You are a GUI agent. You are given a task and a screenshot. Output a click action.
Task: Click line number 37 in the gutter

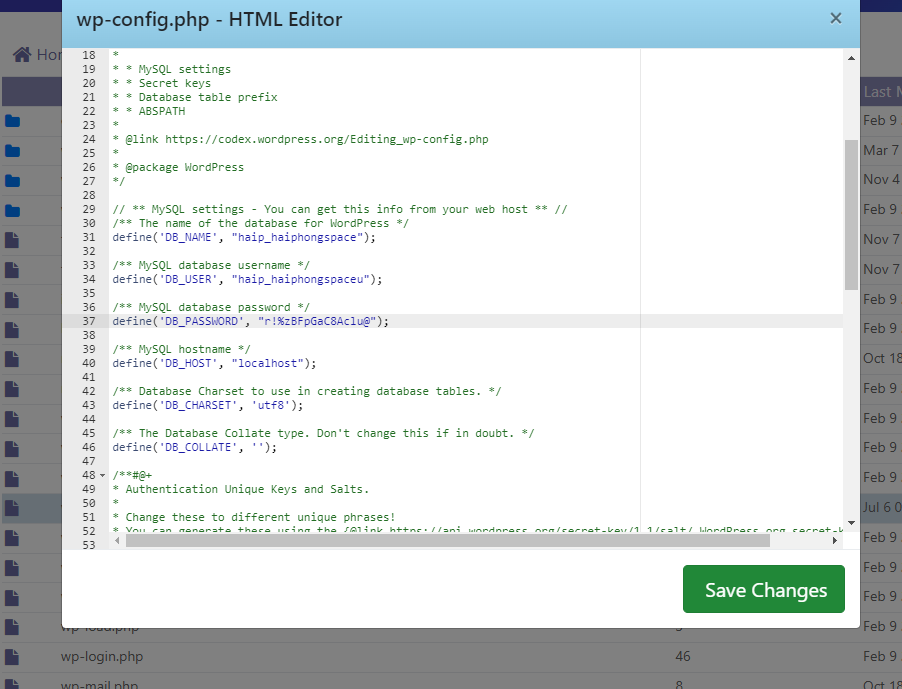click(x=89, y=321)
